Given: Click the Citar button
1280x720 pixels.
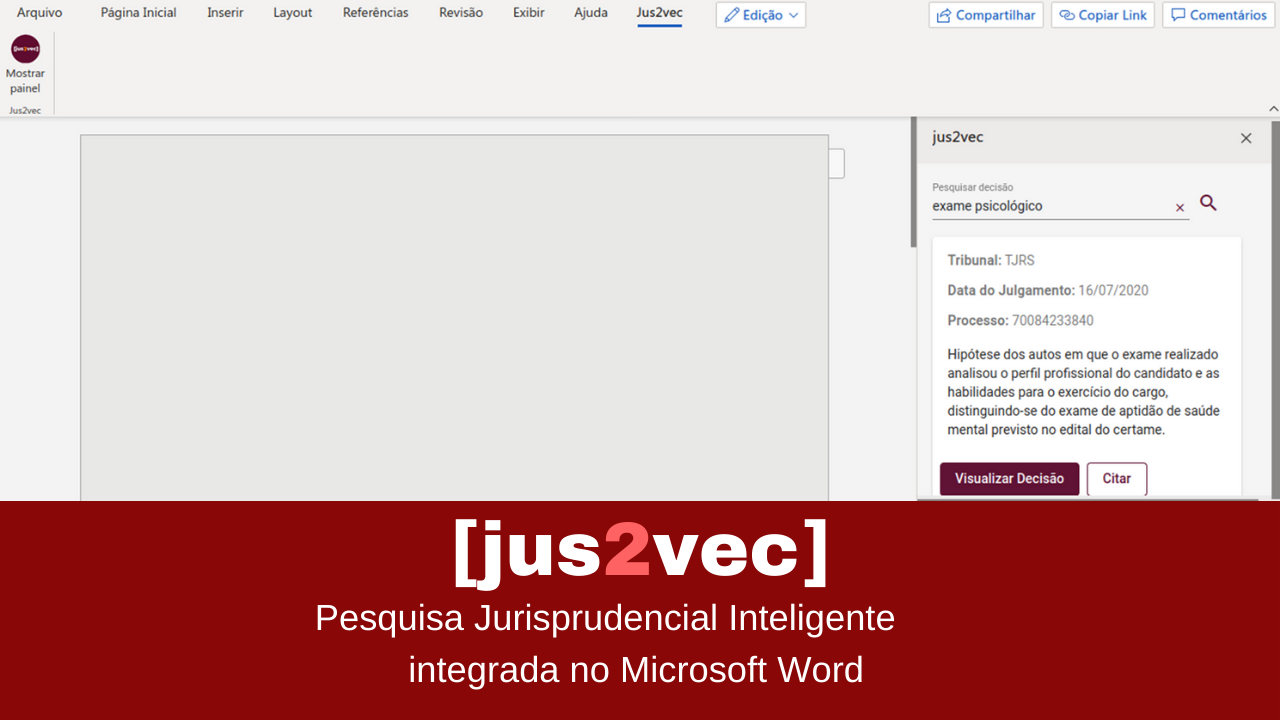Looking at the screenshot, I should [1117, 478].
